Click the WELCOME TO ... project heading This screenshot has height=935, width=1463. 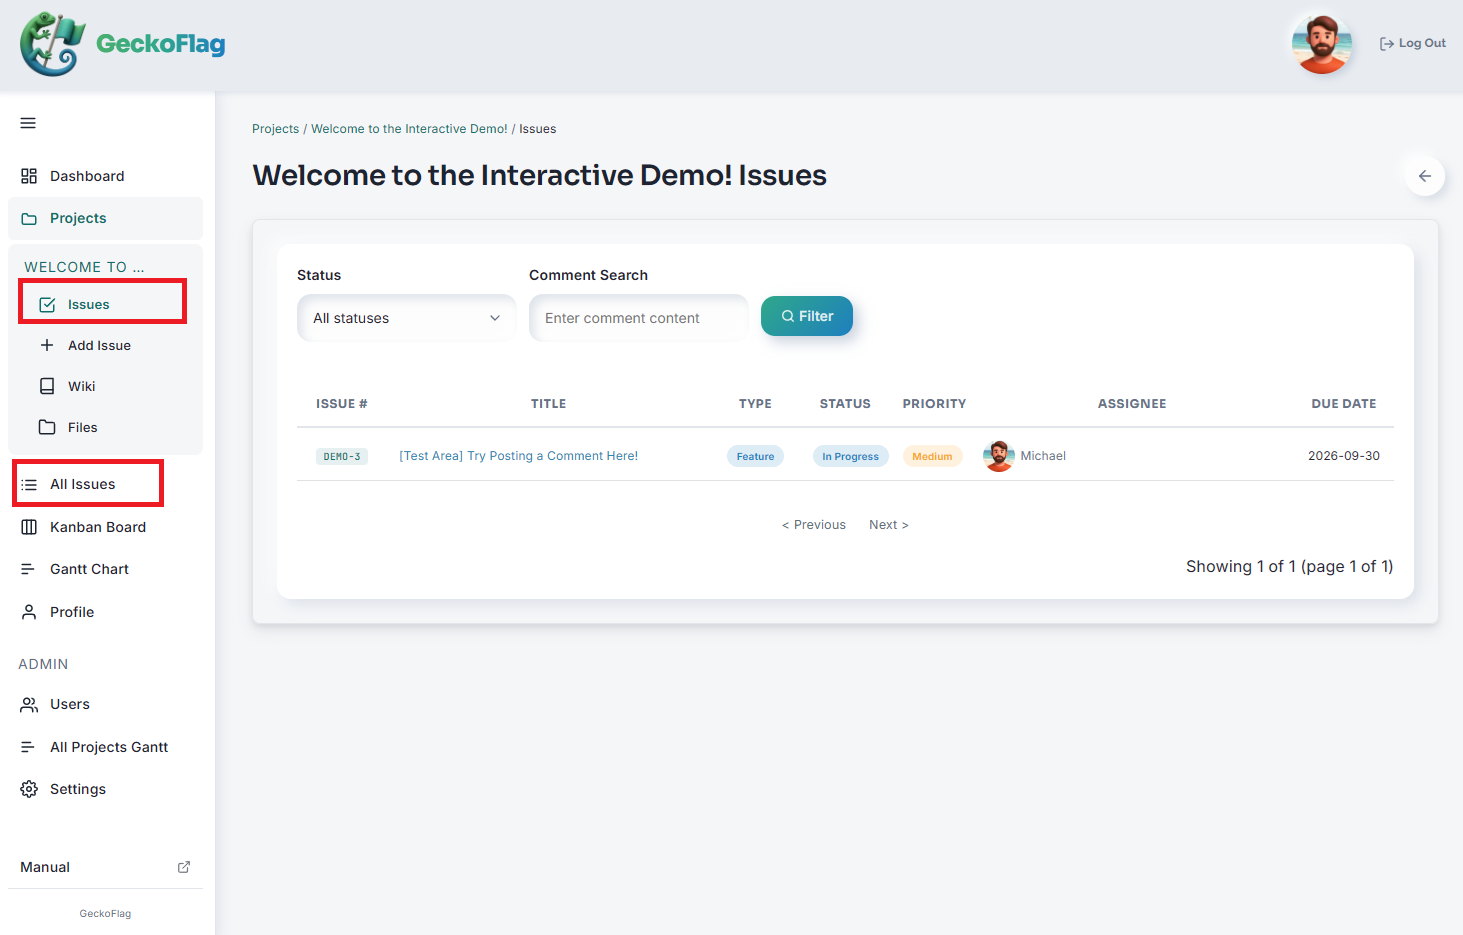pos(84,267)
